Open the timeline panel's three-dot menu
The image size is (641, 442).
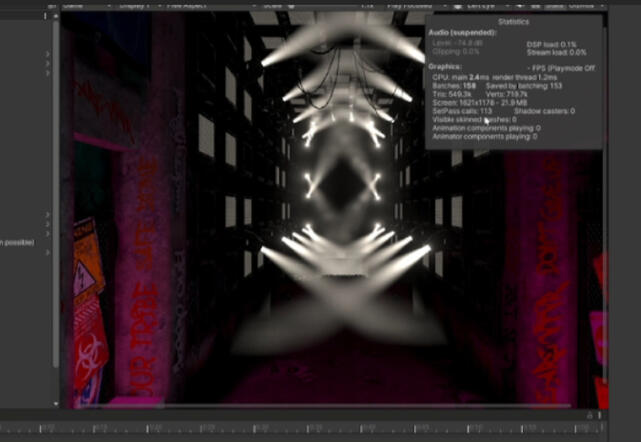click(600, 415)
